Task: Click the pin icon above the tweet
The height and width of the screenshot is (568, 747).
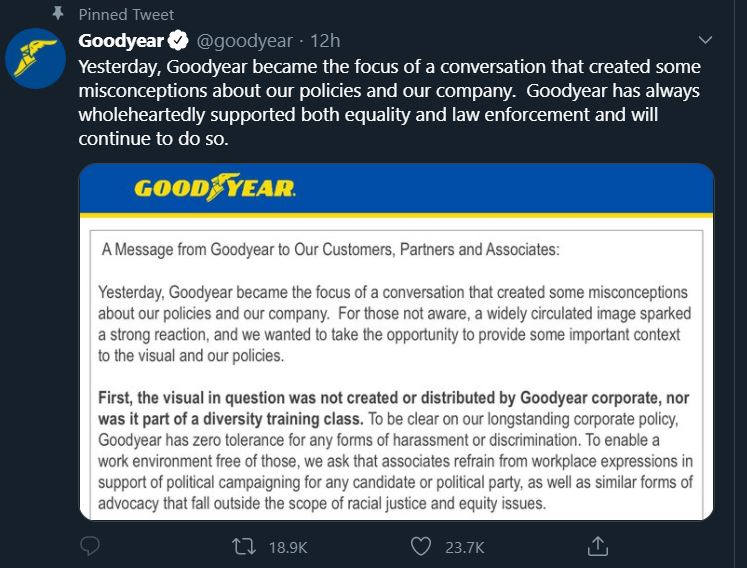Action: (57, 14)
